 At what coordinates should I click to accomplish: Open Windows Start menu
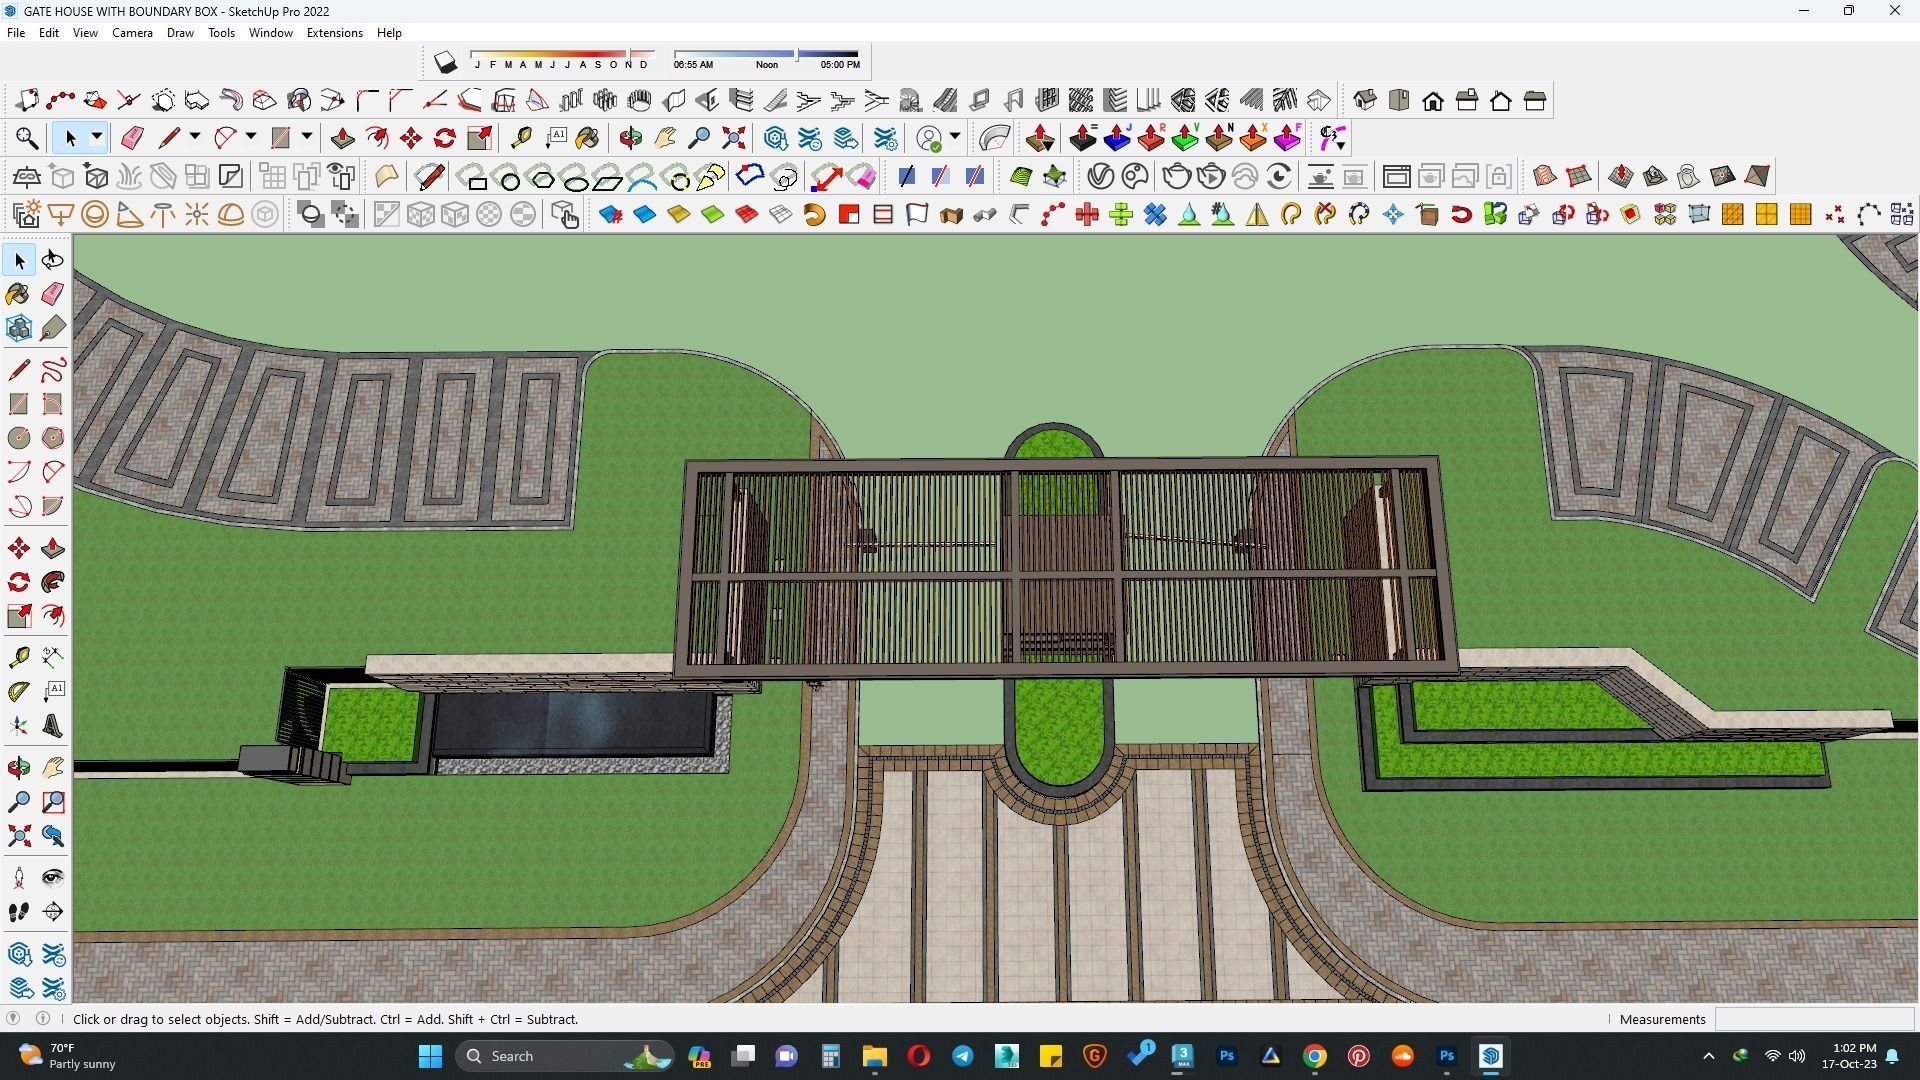point(430,1056)
